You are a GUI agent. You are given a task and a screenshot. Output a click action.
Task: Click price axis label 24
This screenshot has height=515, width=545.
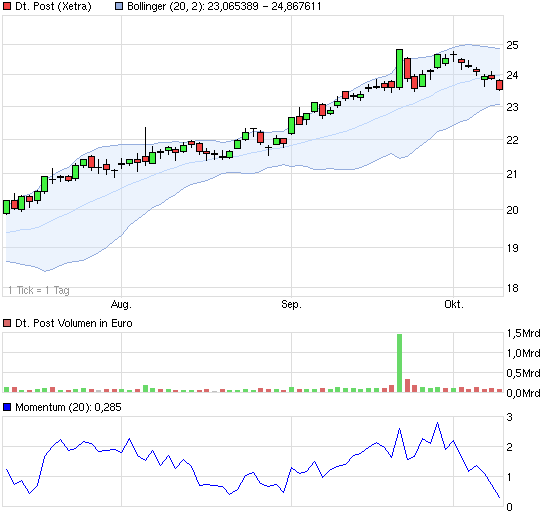click(x=512, y=75)
